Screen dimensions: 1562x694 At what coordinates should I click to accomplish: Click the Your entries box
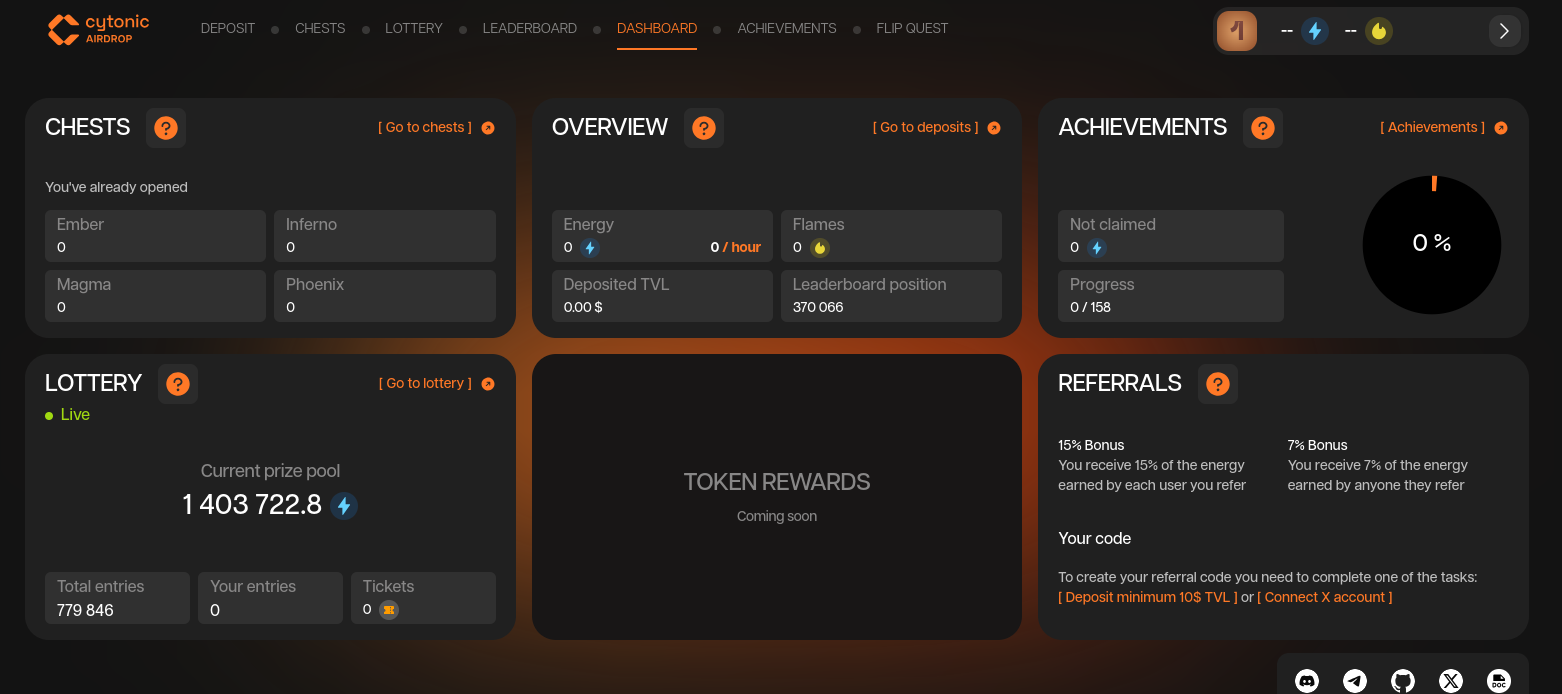tap(270, 598)
